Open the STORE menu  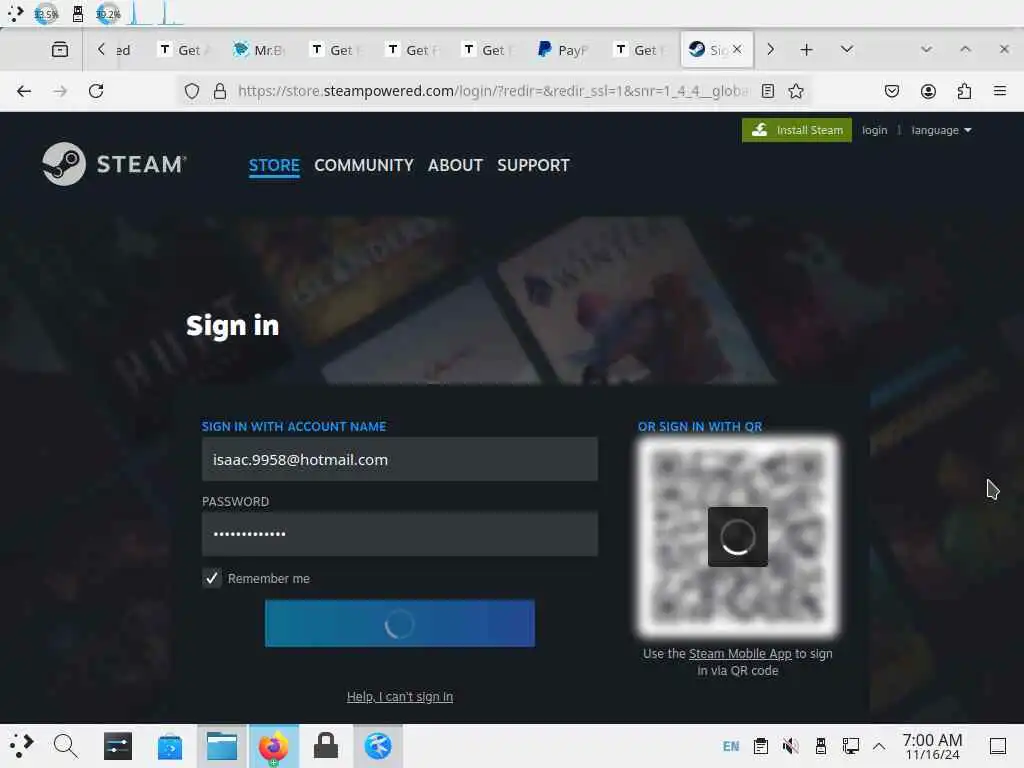pos(274,165)
